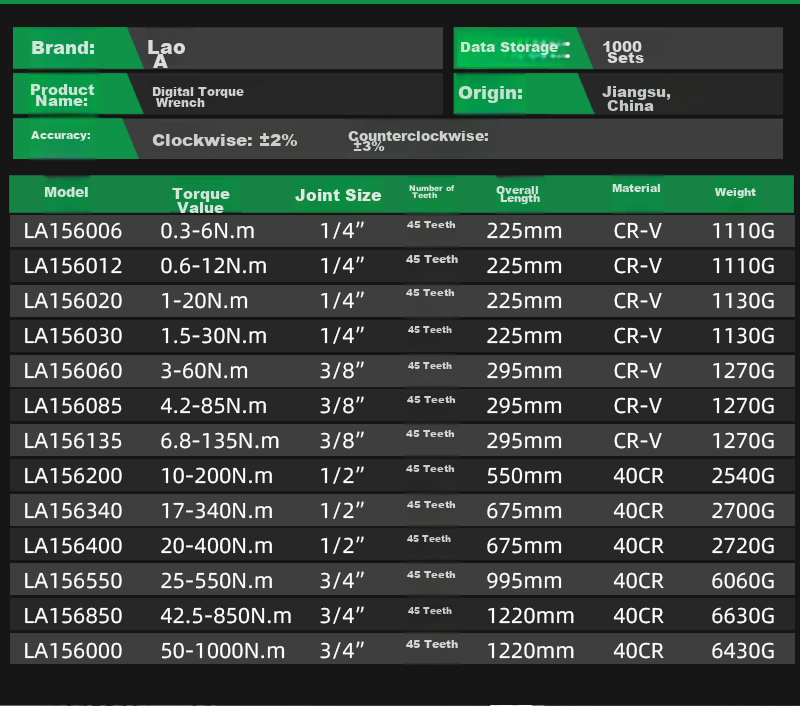The width and height of the screenshot is (800, 706).
Task: Select the "550mm" overall length cell
Action: (524, 476)
